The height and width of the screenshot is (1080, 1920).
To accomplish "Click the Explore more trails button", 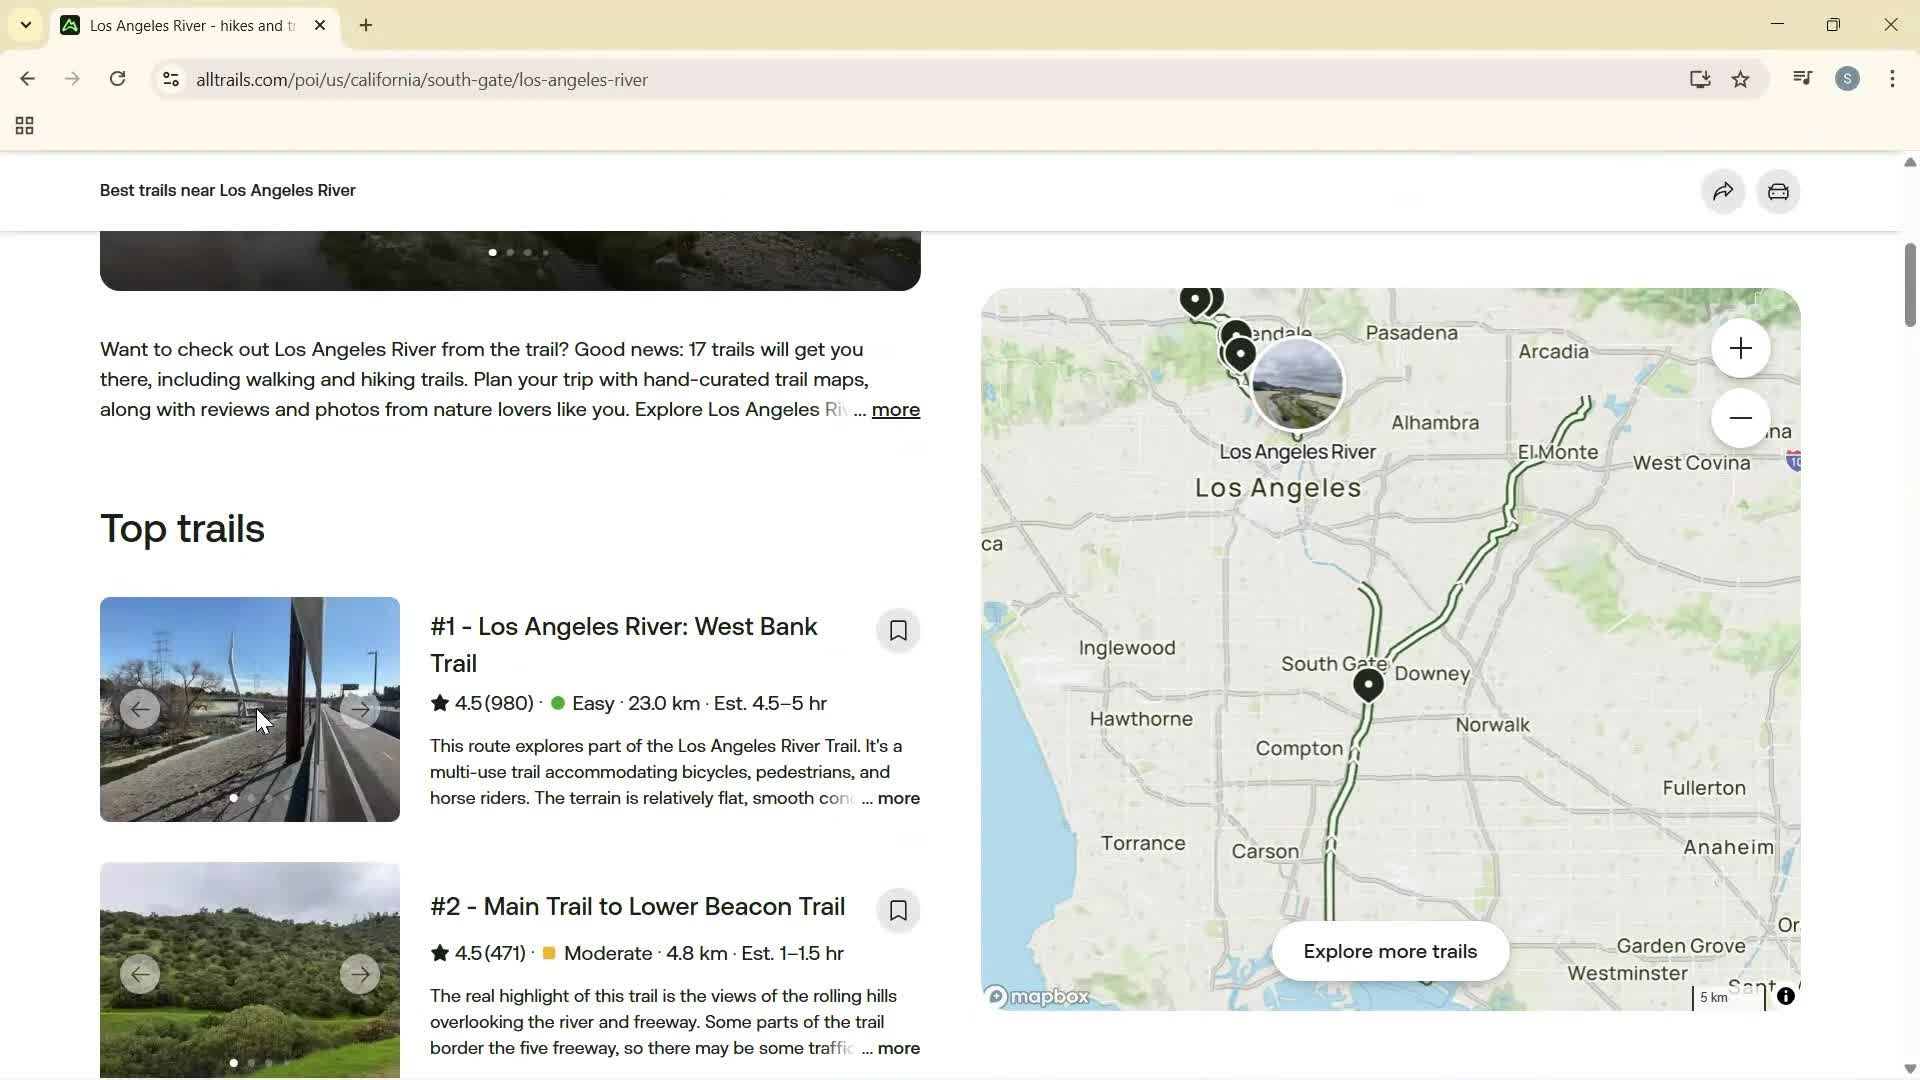I will coord(1389,951).
